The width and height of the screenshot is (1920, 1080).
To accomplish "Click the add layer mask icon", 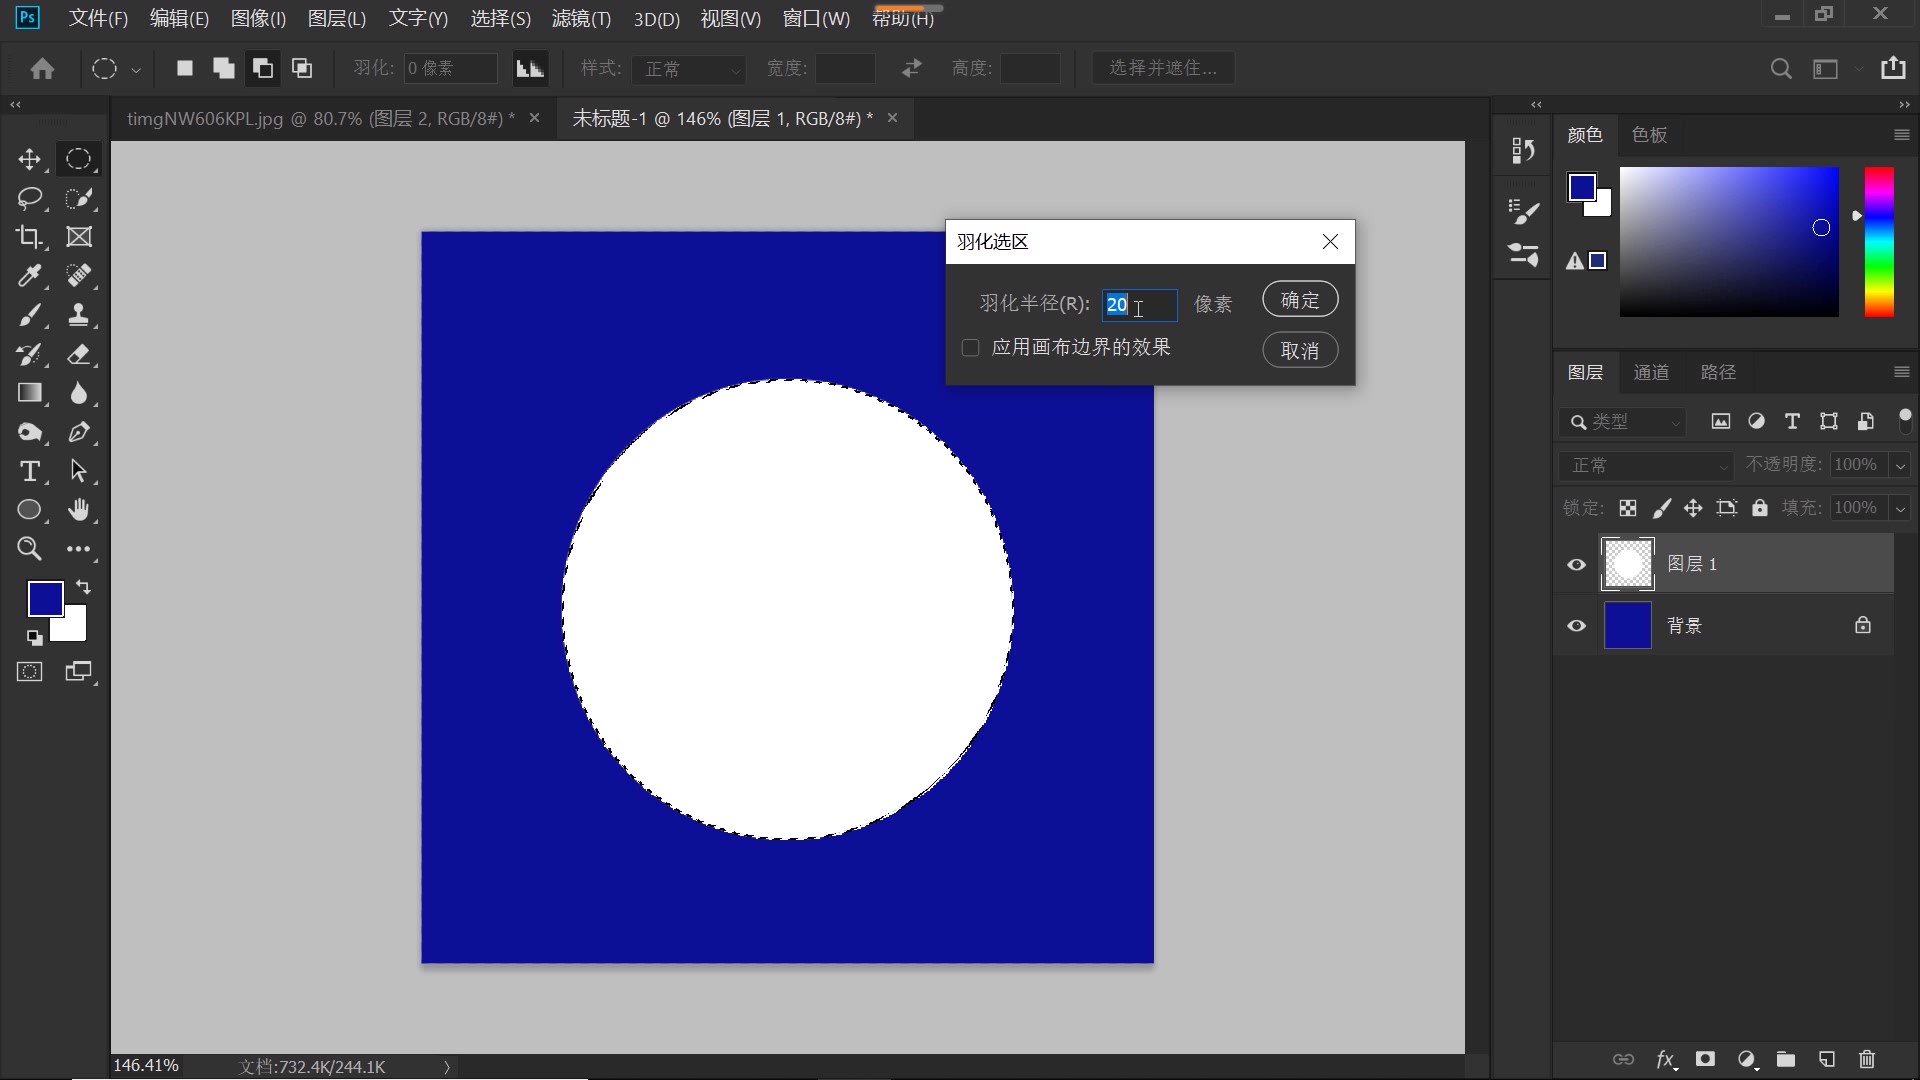I will point(1705,1059).
